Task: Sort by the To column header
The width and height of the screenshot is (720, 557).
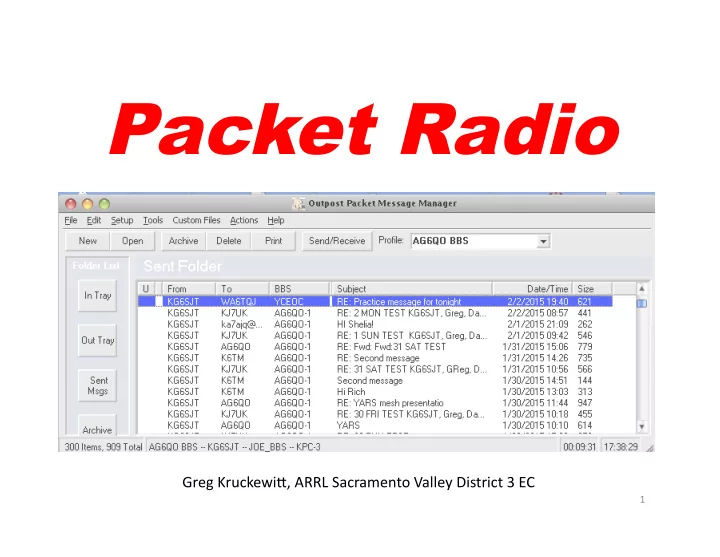Action: (x=242, y=289)
